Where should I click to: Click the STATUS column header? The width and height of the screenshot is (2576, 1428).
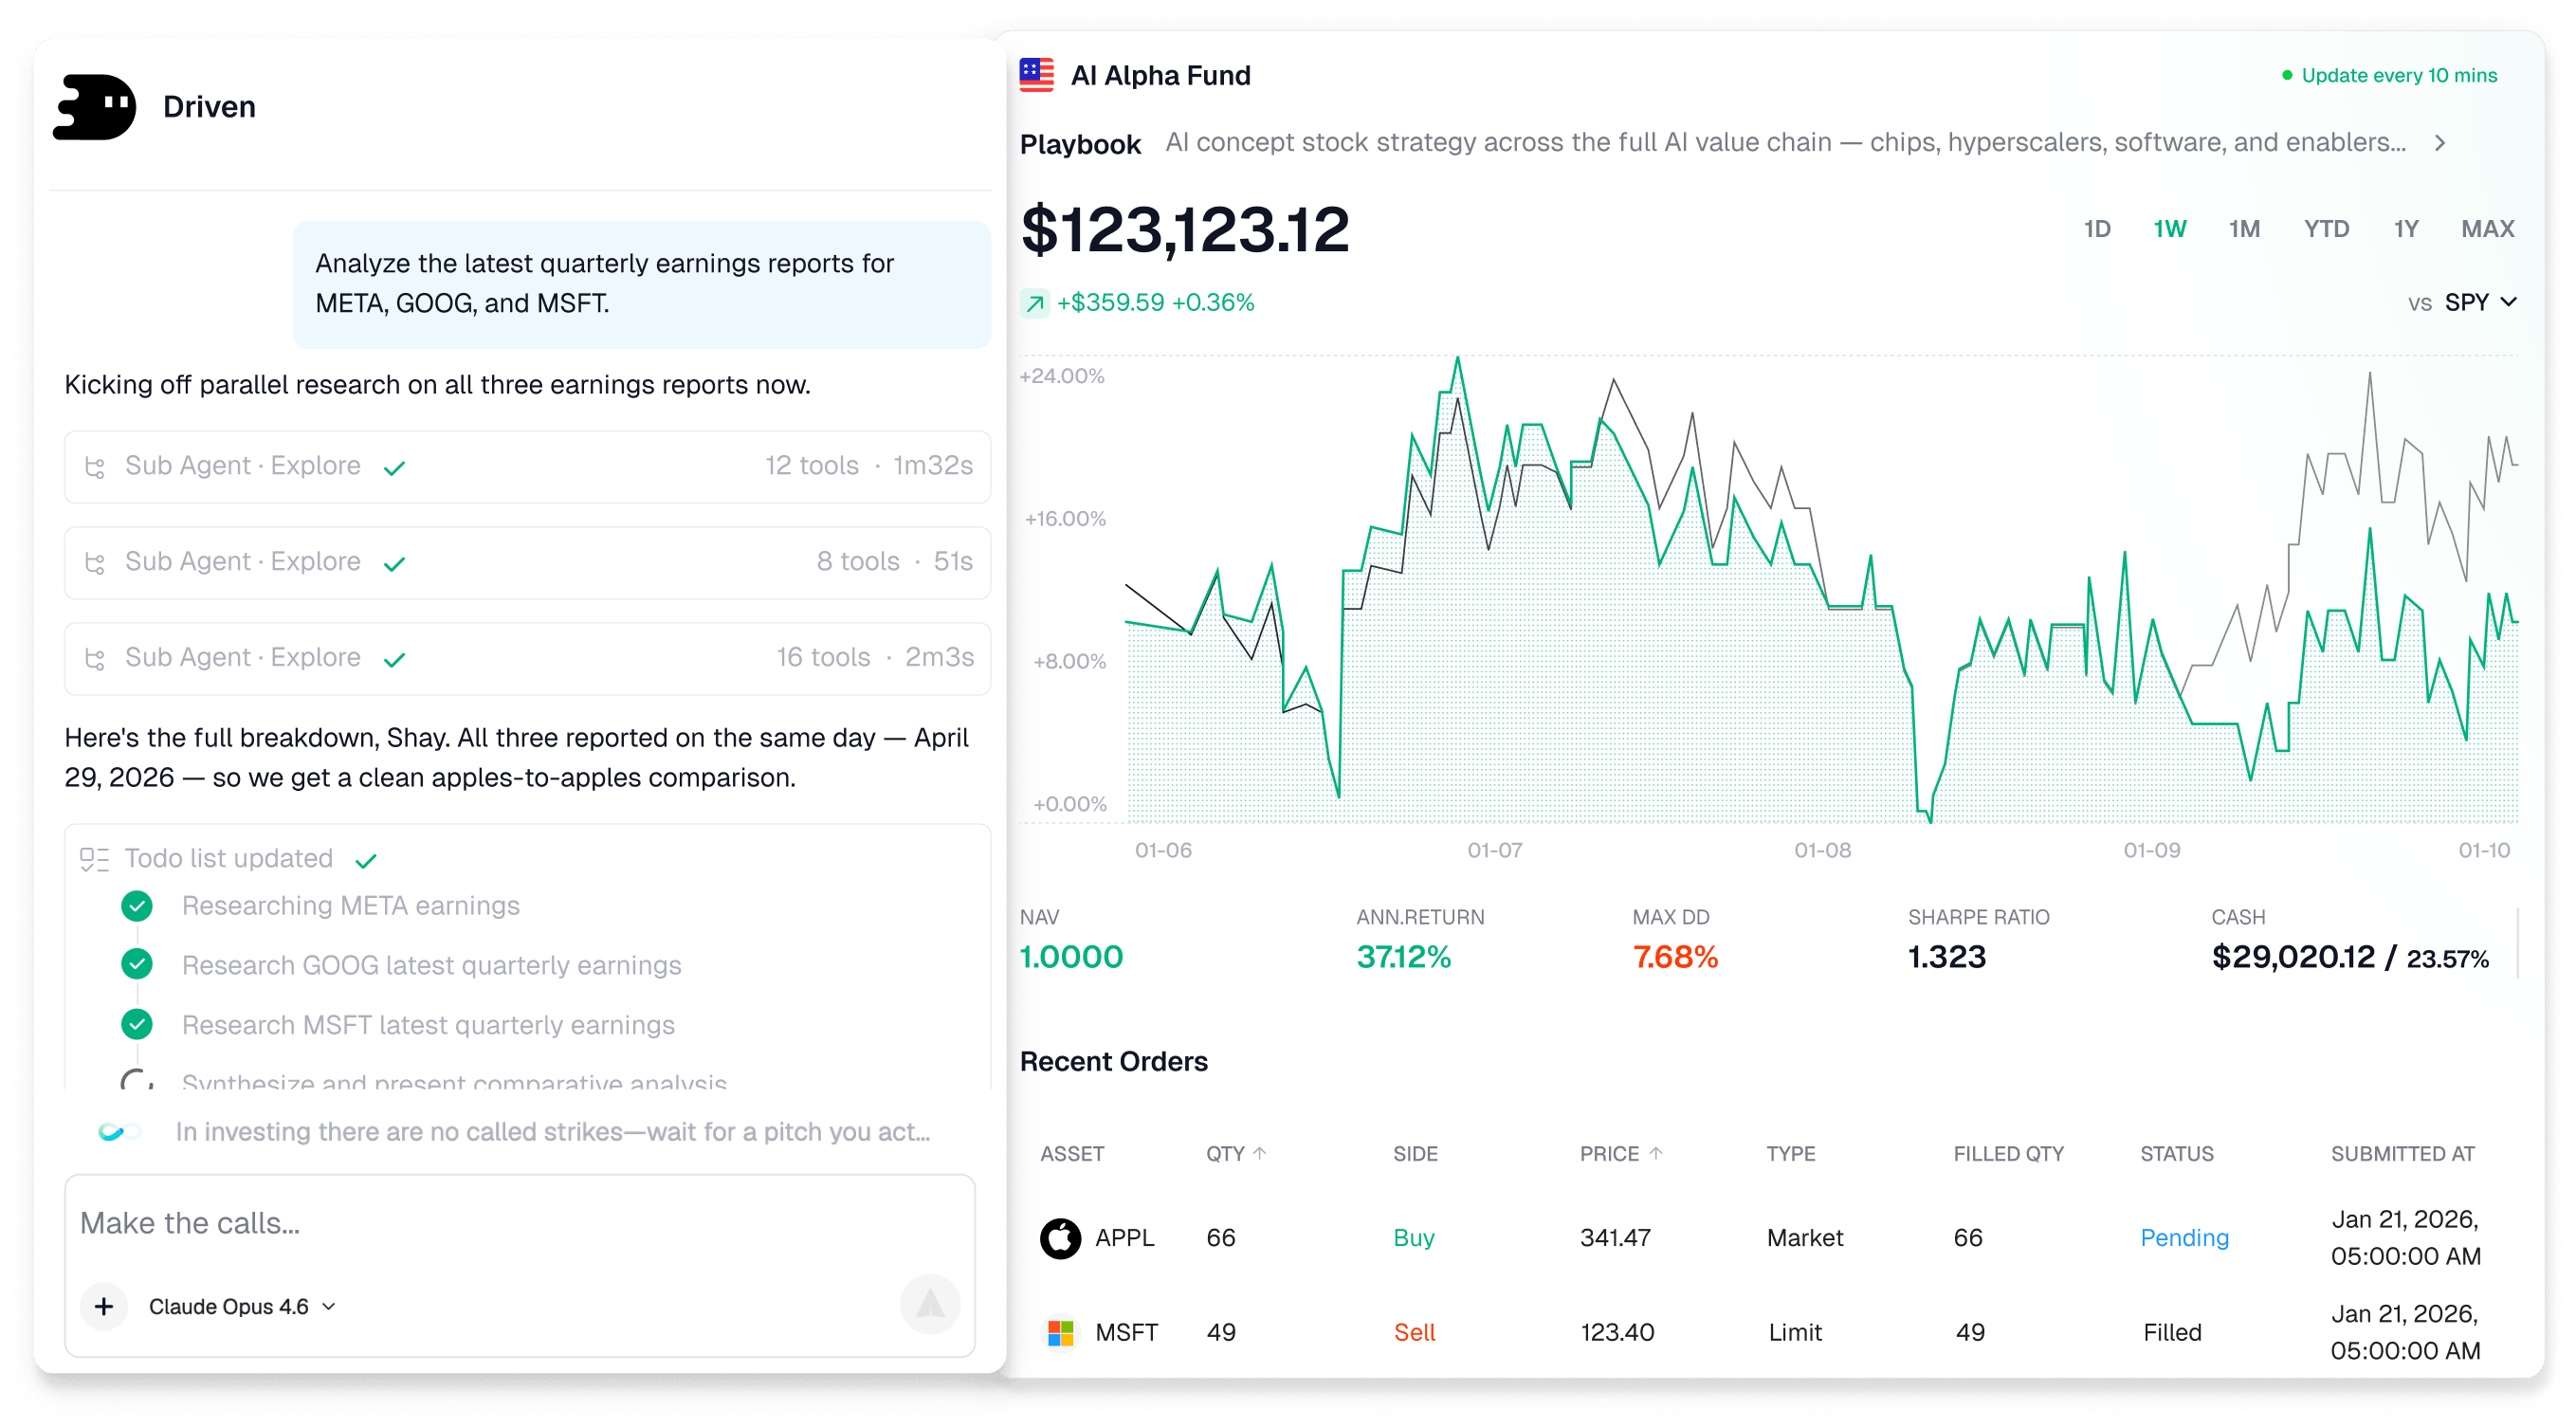(x=2176, y=1154)
